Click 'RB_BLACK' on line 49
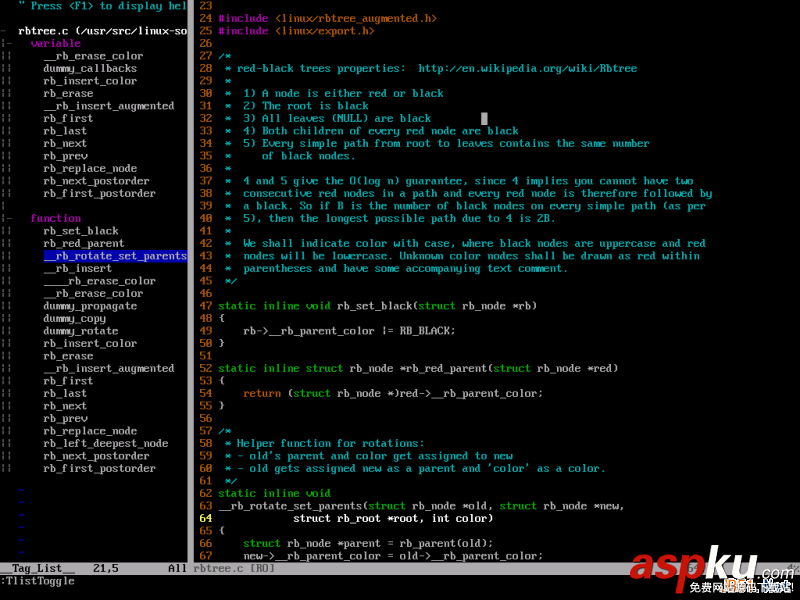Screen dimensions: 800x600 pyautogui.click(x=424, y=331)
